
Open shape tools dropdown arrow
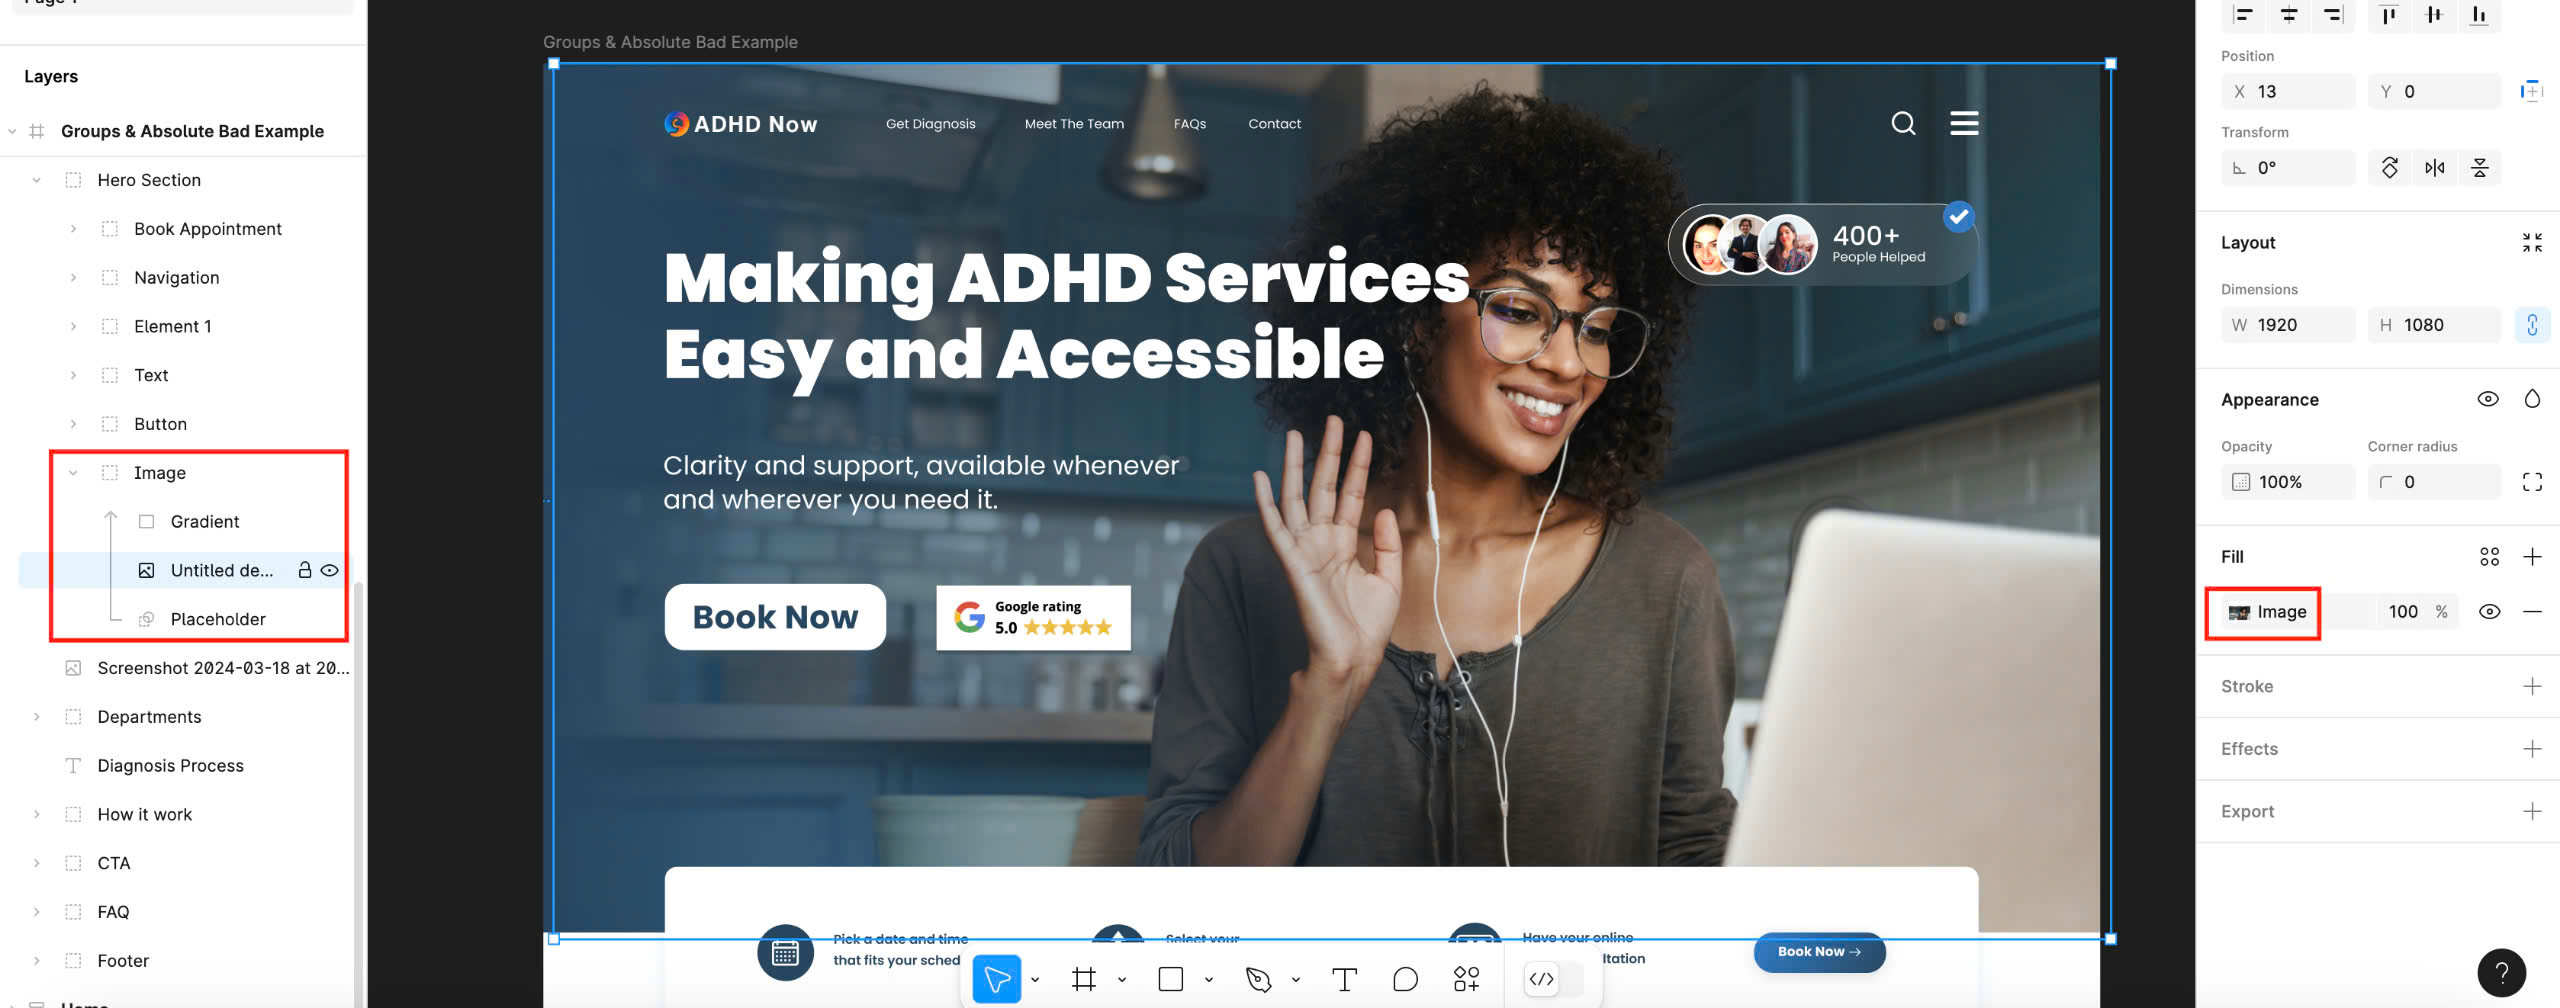pos(1209,980)
